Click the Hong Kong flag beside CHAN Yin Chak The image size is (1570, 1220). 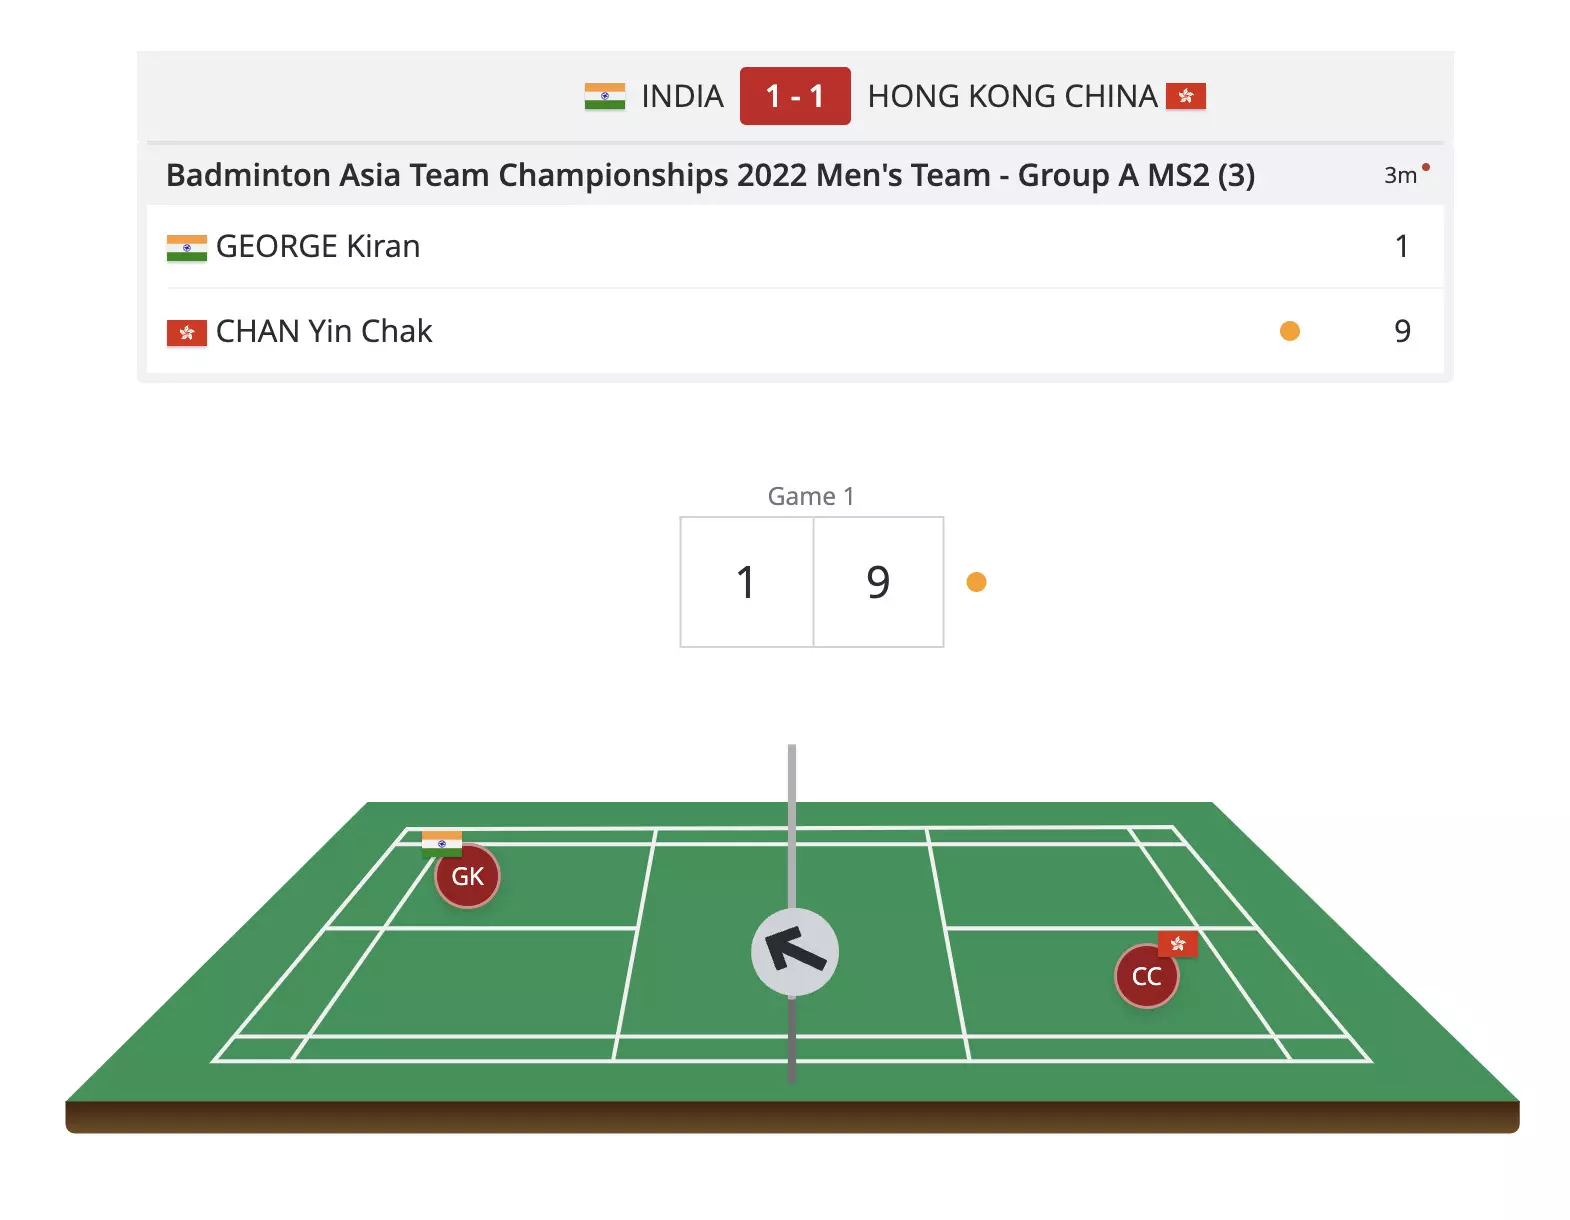coord(186,332)
